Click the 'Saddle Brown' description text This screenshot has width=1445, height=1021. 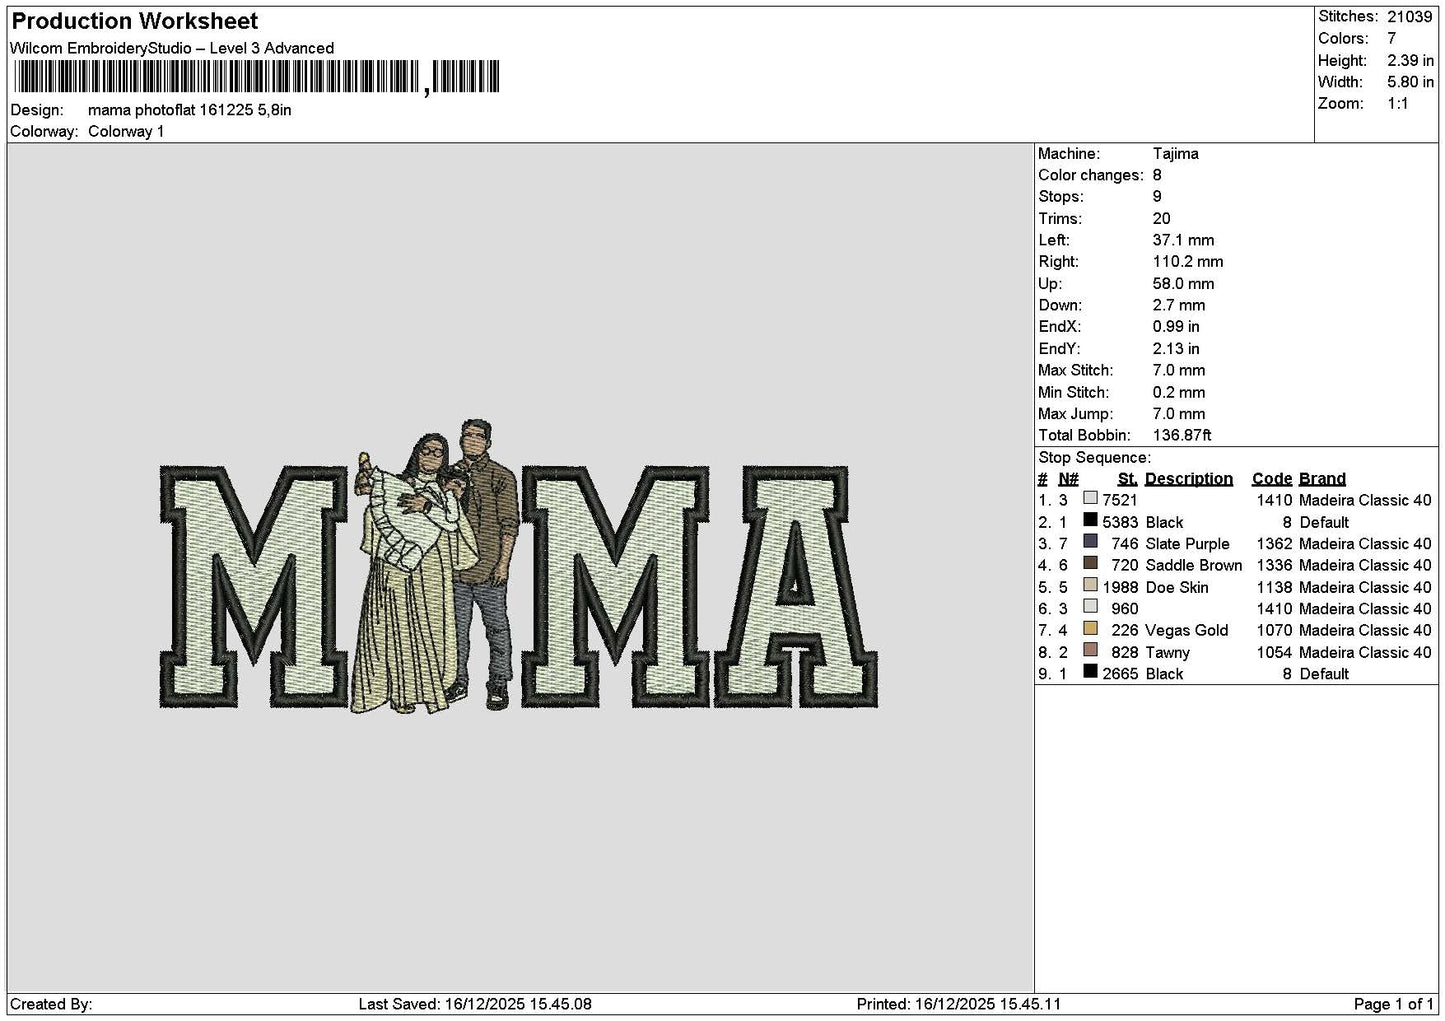pos(1194,566)
